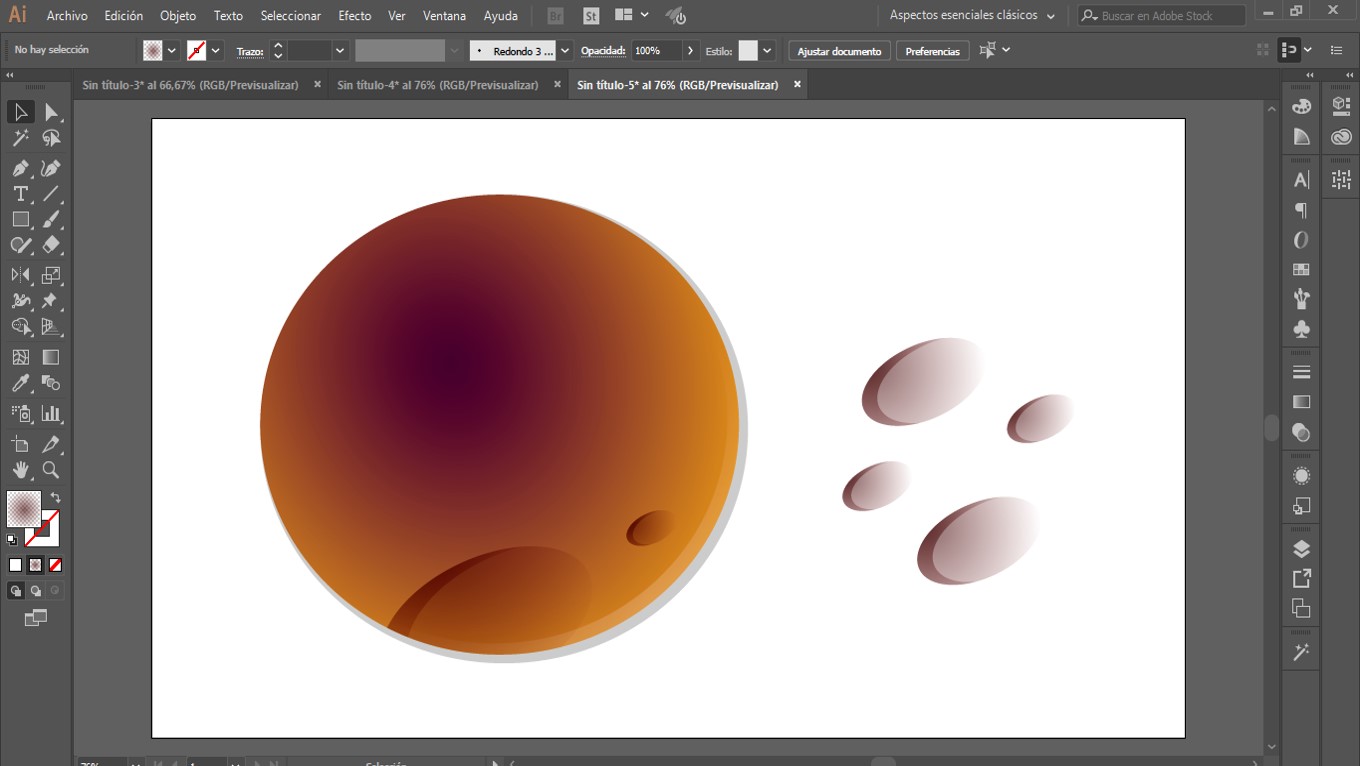The height and width of the screenshot is (766, 1360).
Task: Open the Objeto menu
Action: (178, 16)
